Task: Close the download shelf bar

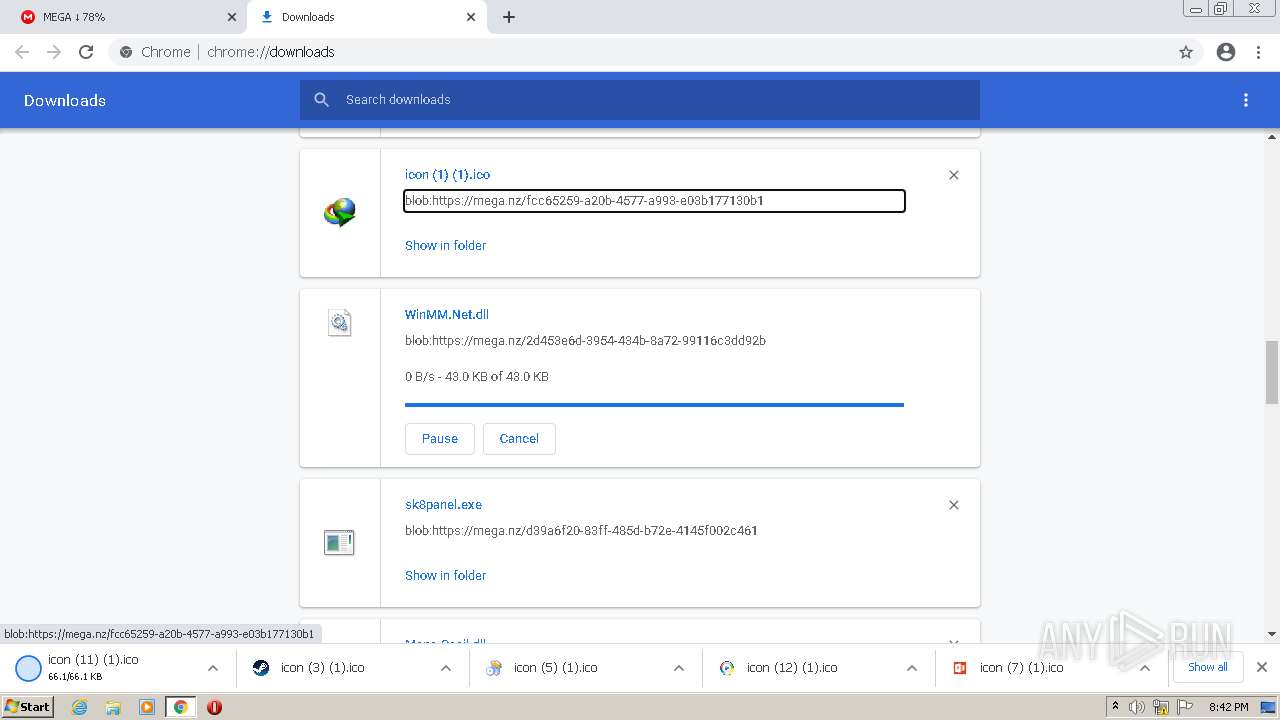Action: pyautogui.click(x=1262, y=667)
